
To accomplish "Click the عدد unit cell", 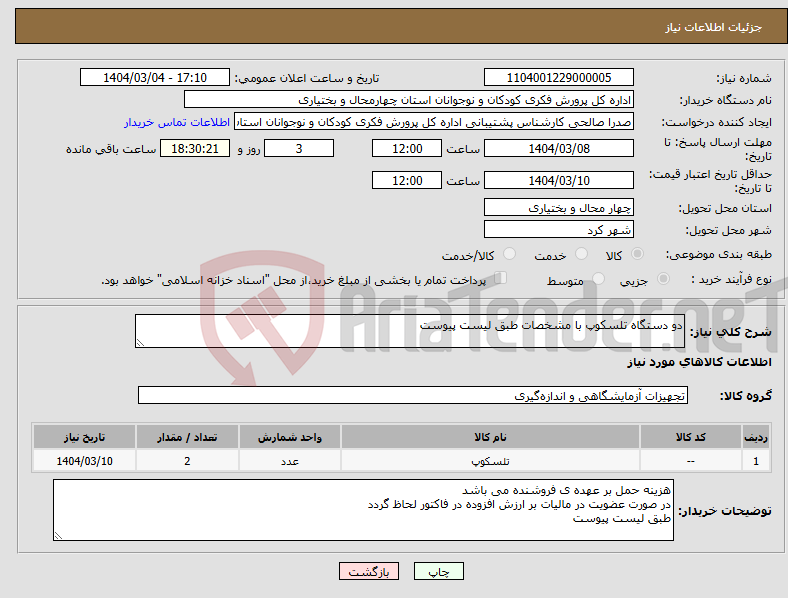I will pyautogui.click(x=290, y=461).
